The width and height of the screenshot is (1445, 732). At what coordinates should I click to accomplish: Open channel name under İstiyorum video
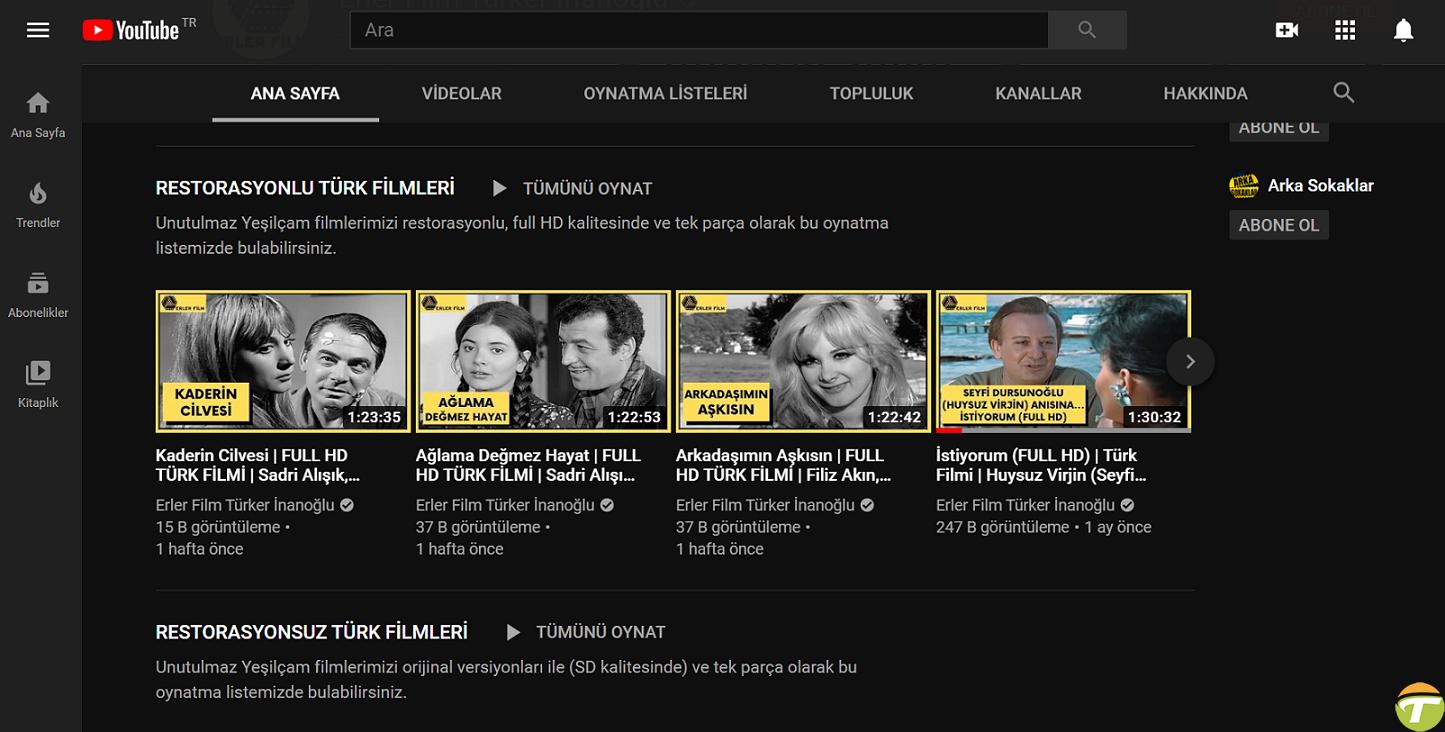click(x=1025, y=505)
